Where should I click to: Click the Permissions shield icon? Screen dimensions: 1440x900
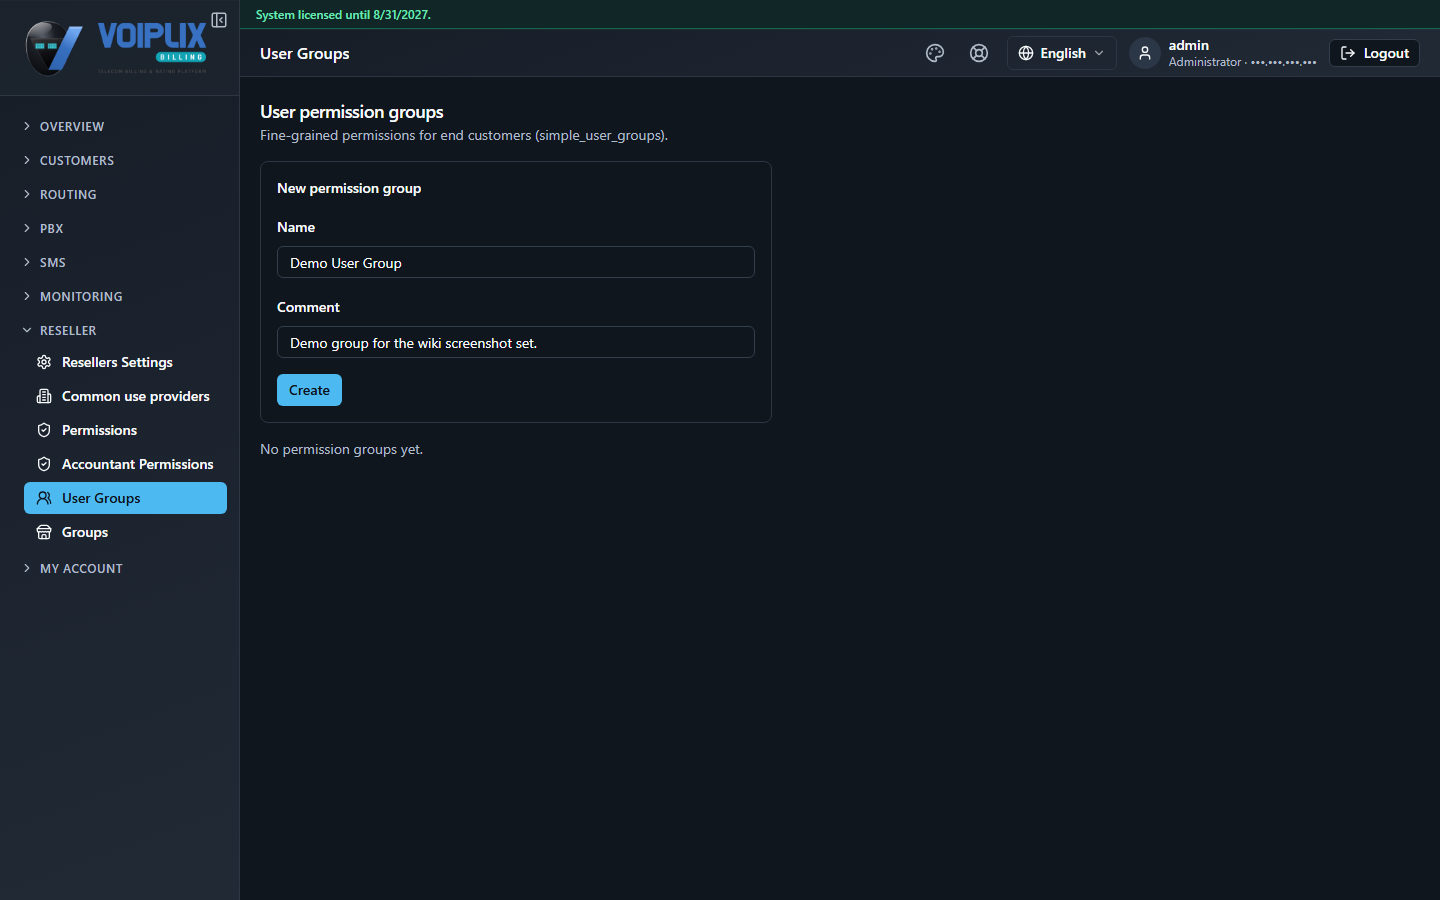pos(44,430)
